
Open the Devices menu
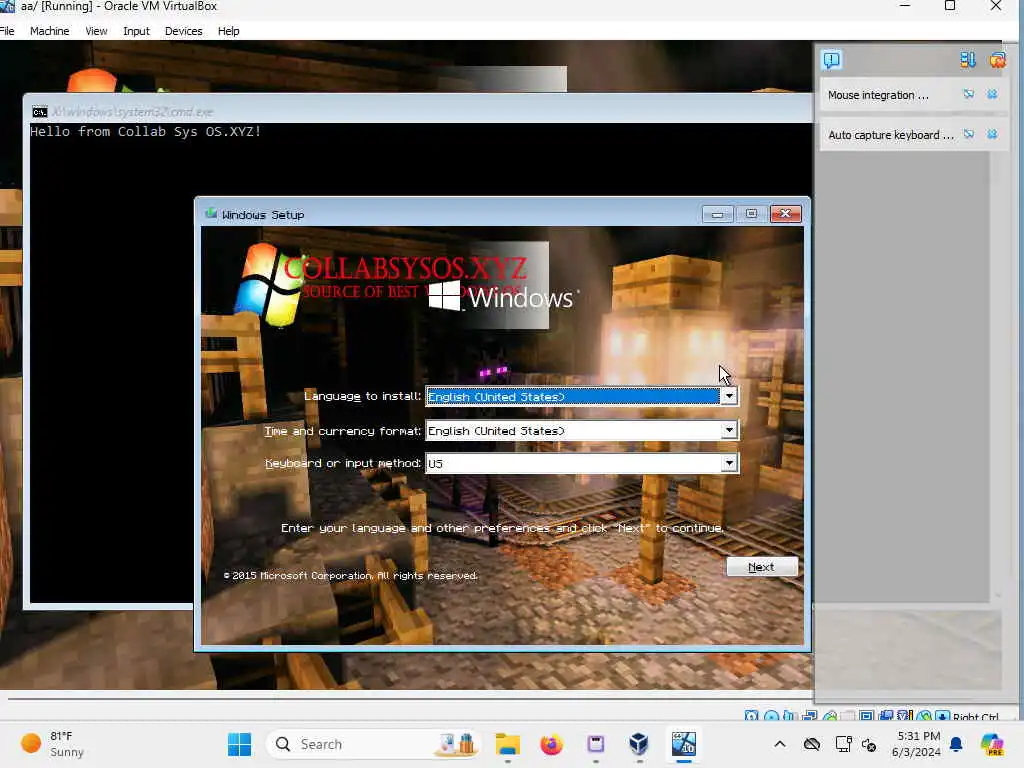[x=184, y=31]
